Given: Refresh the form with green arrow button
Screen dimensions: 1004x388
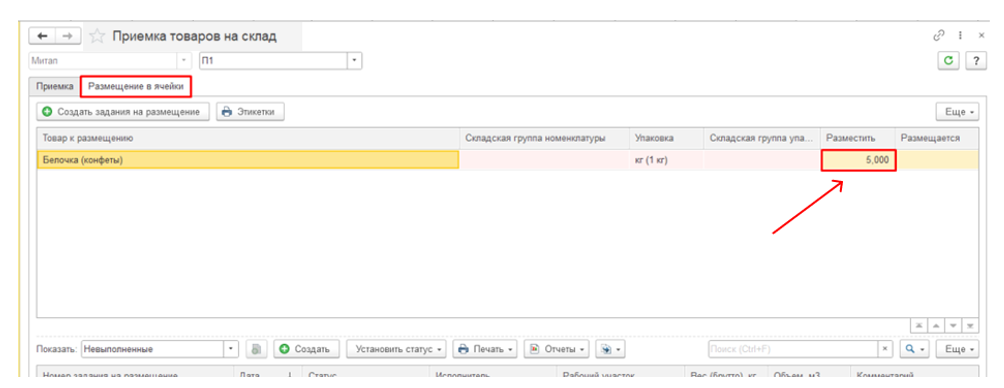Looking at the screenshot, I should click(949, 61).
